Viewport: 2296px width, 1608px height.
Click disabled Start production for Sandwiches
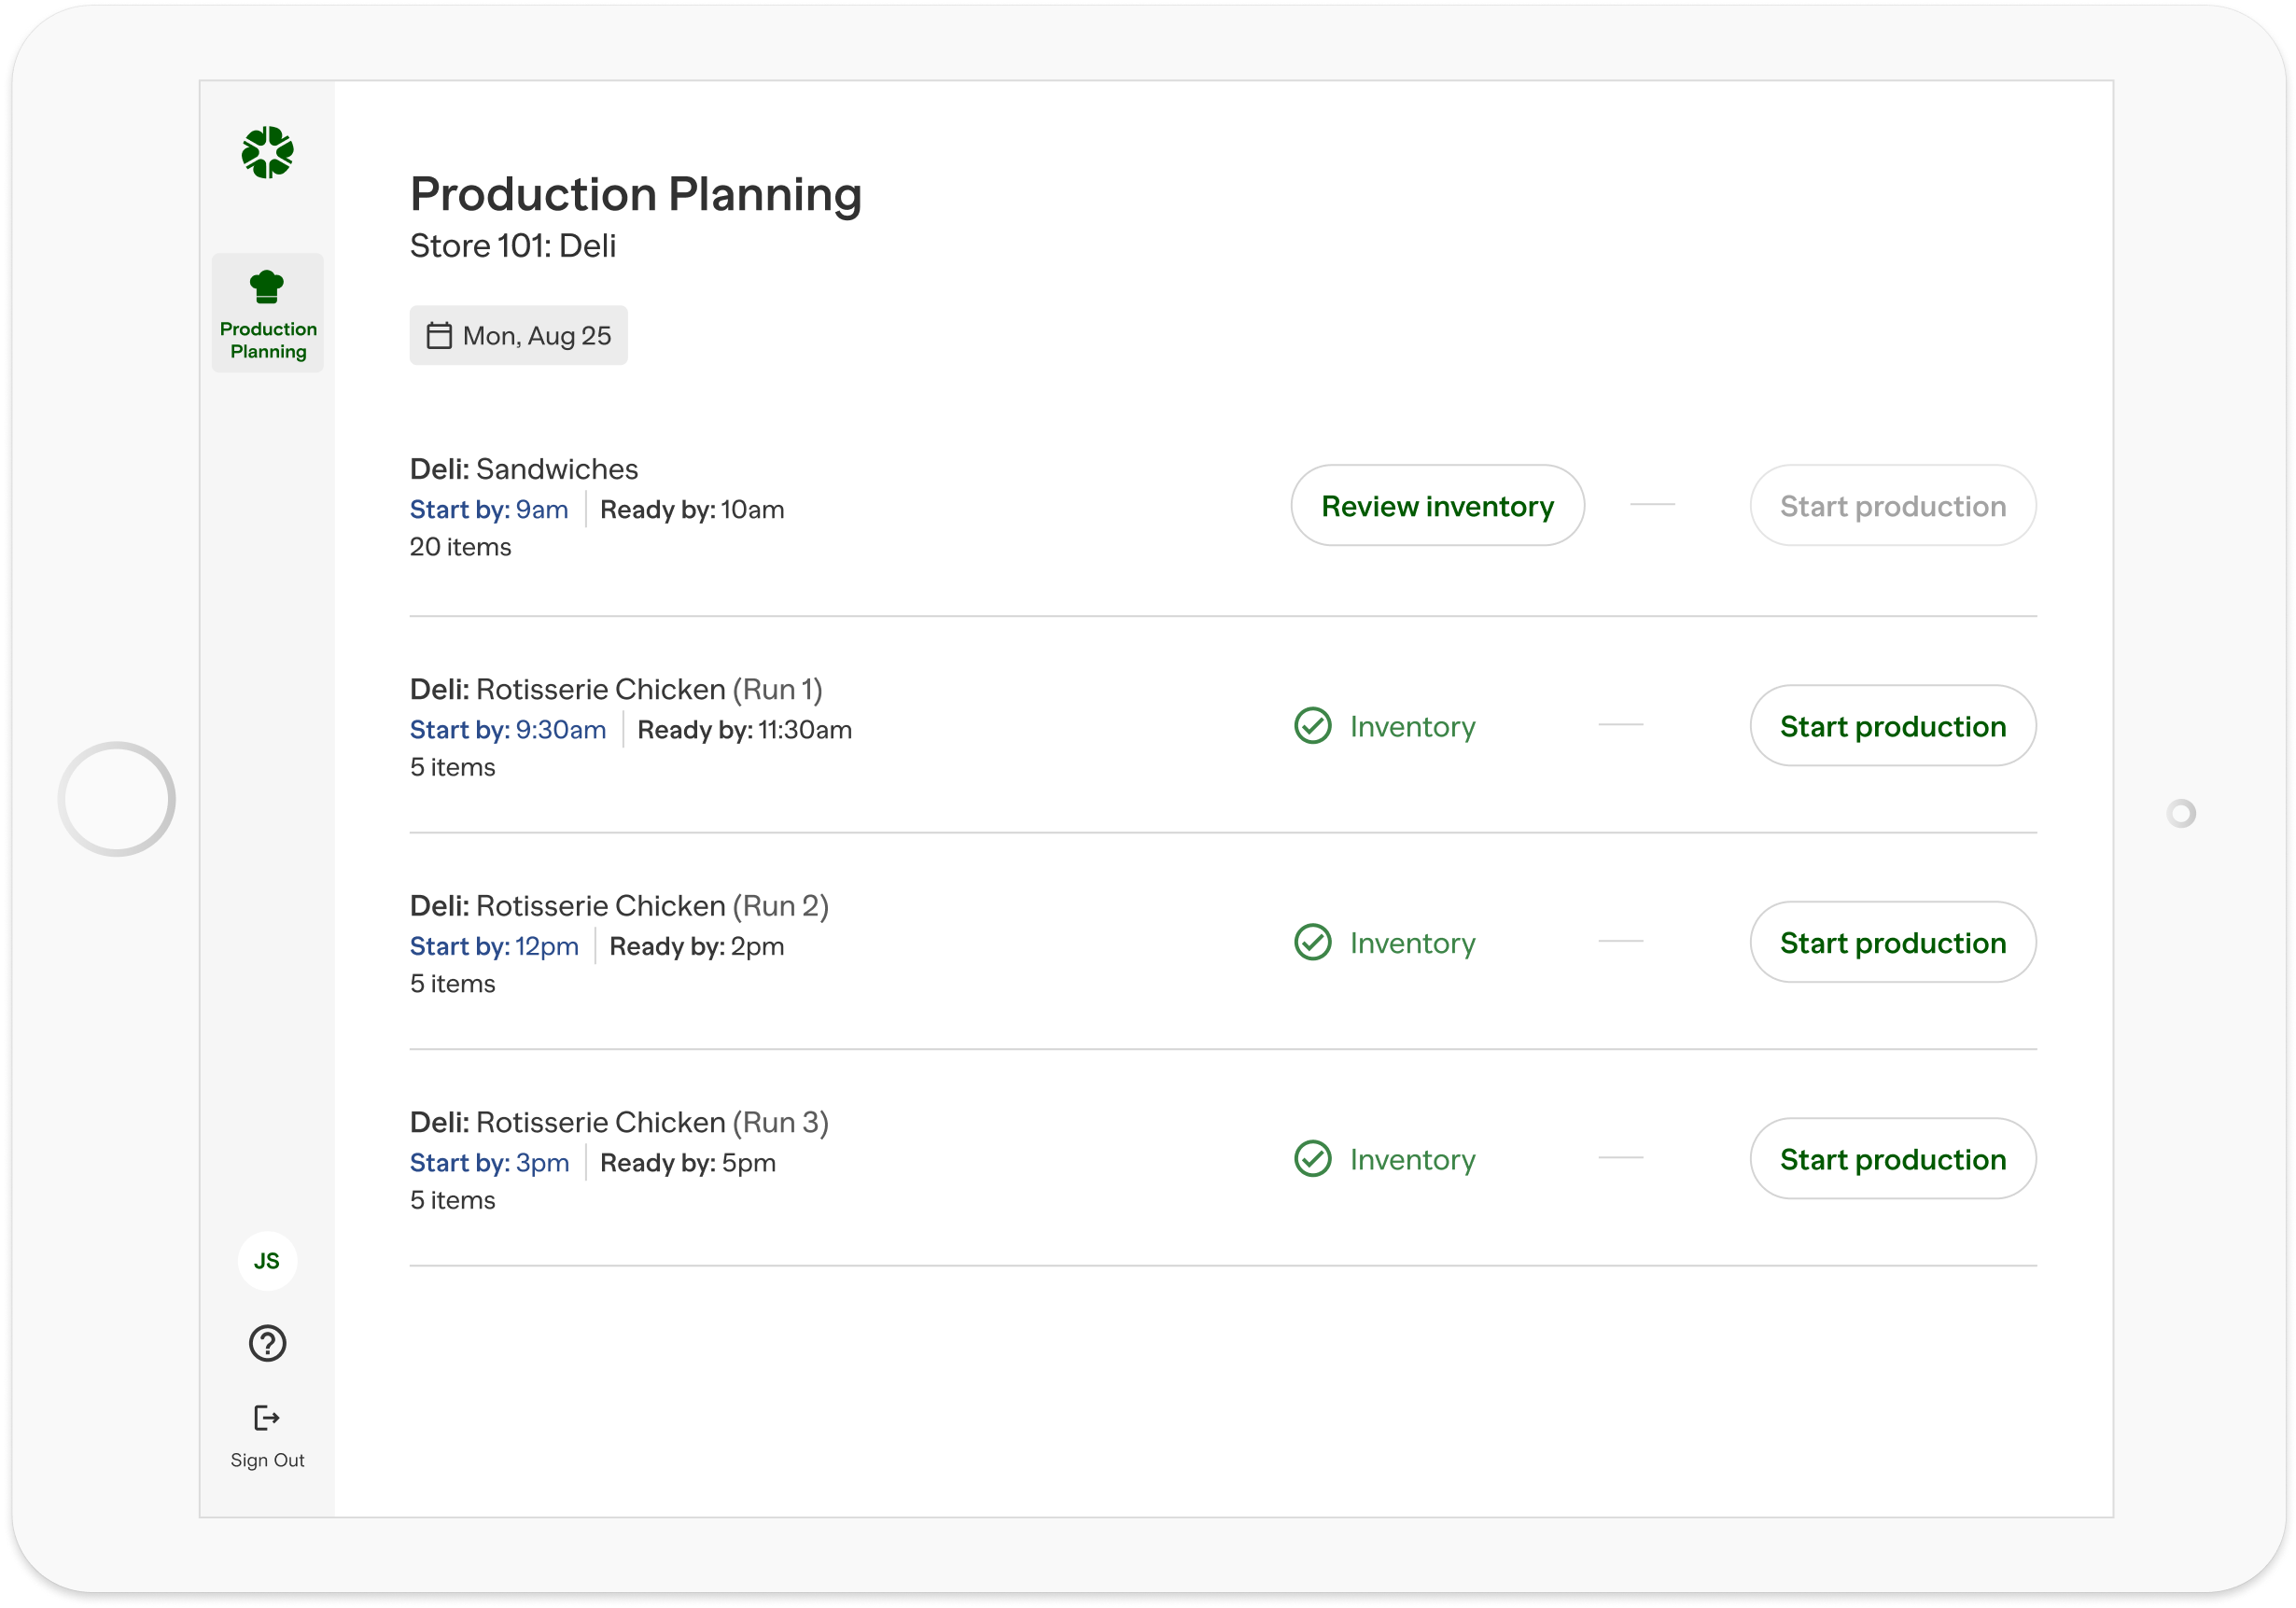1892,506
